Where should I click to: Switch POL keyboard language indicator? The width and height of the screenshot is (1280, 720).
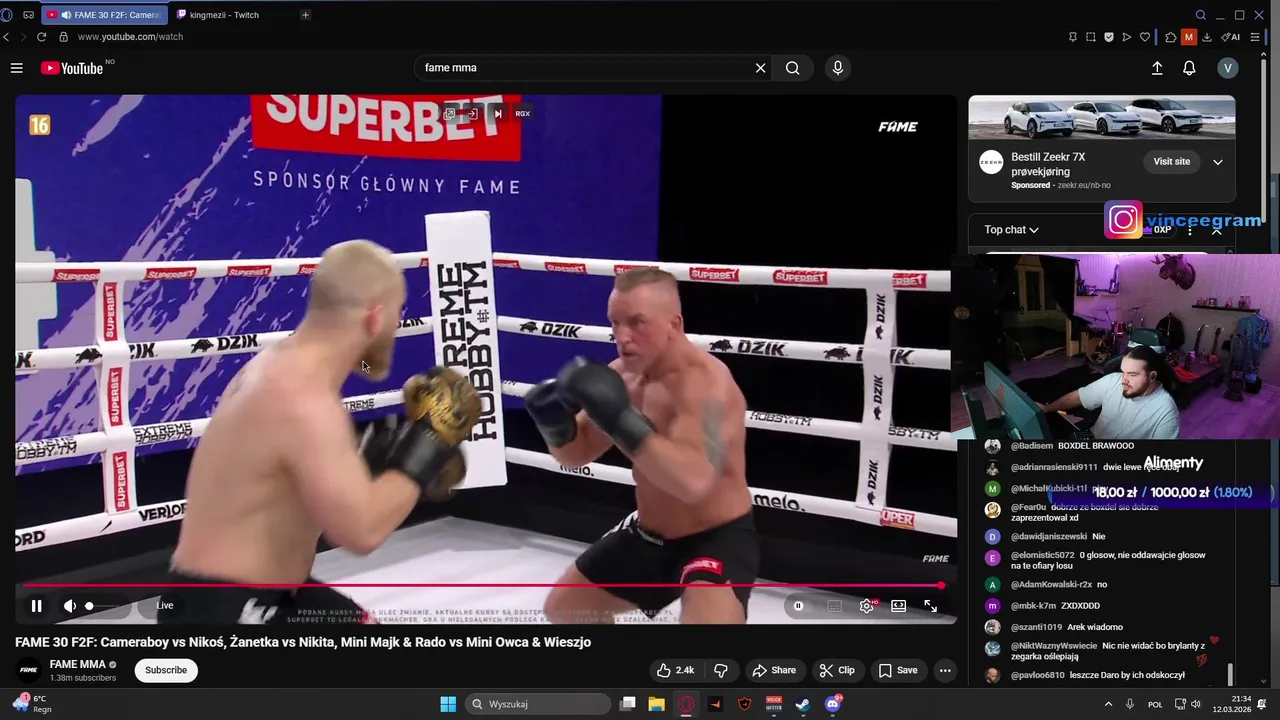(x=1155, y=704)
